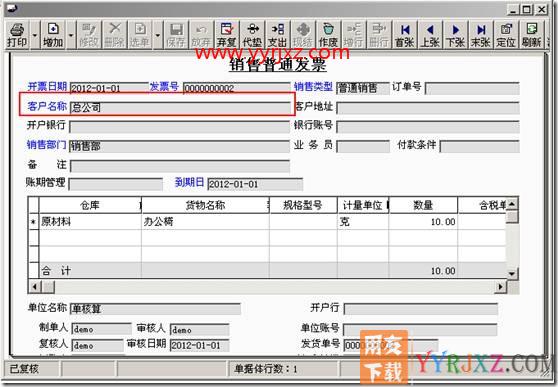The image size is (558, 387).
Task: Go to next invoice with 下张
Action: point(455,35)
